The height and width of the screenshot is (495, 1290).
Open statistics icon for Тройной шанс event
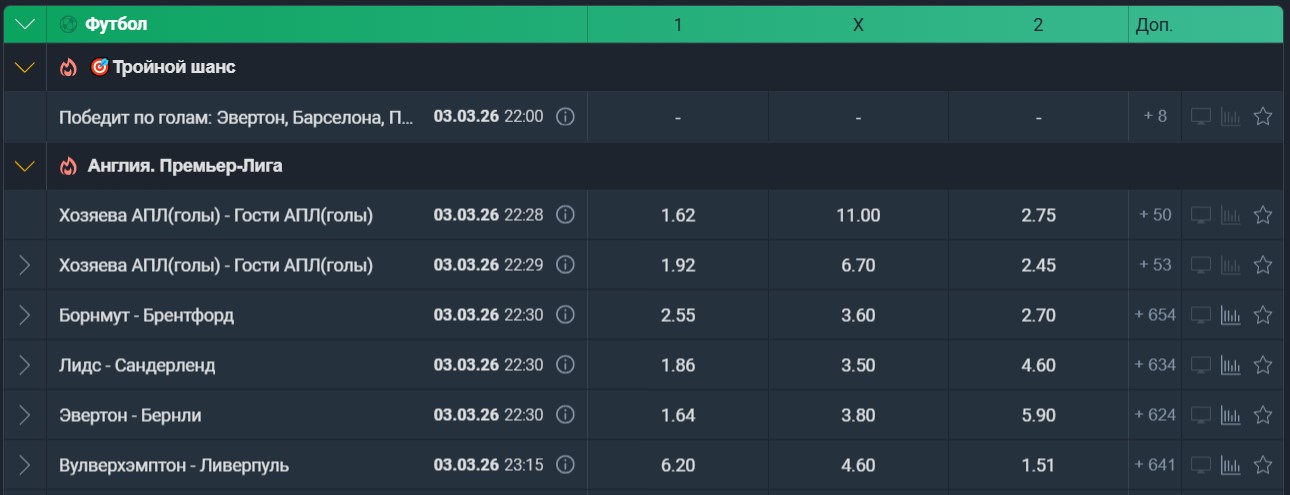point(1231,117)
